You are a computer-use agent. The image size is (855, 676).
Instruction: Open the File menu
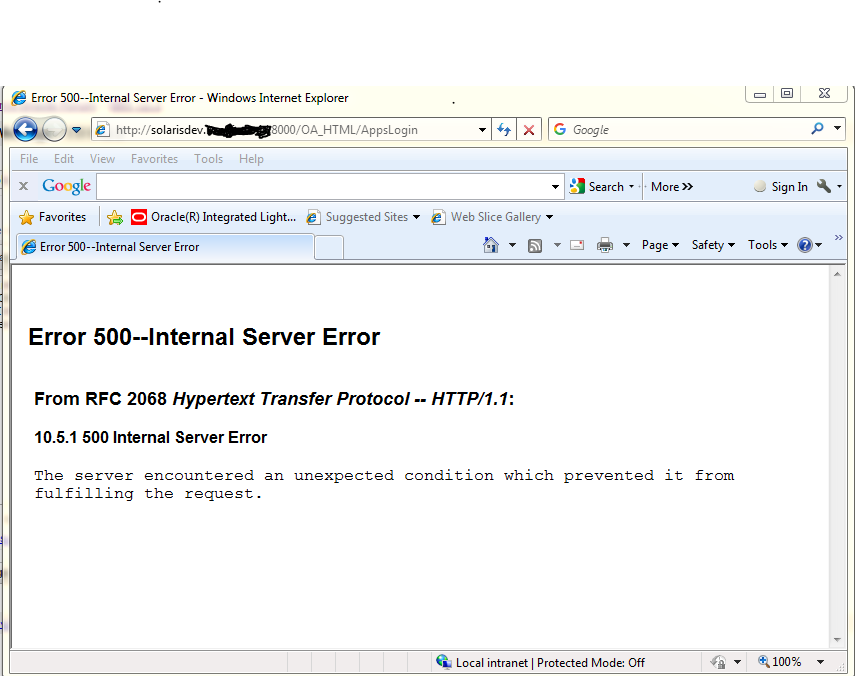tap(29, 159)
